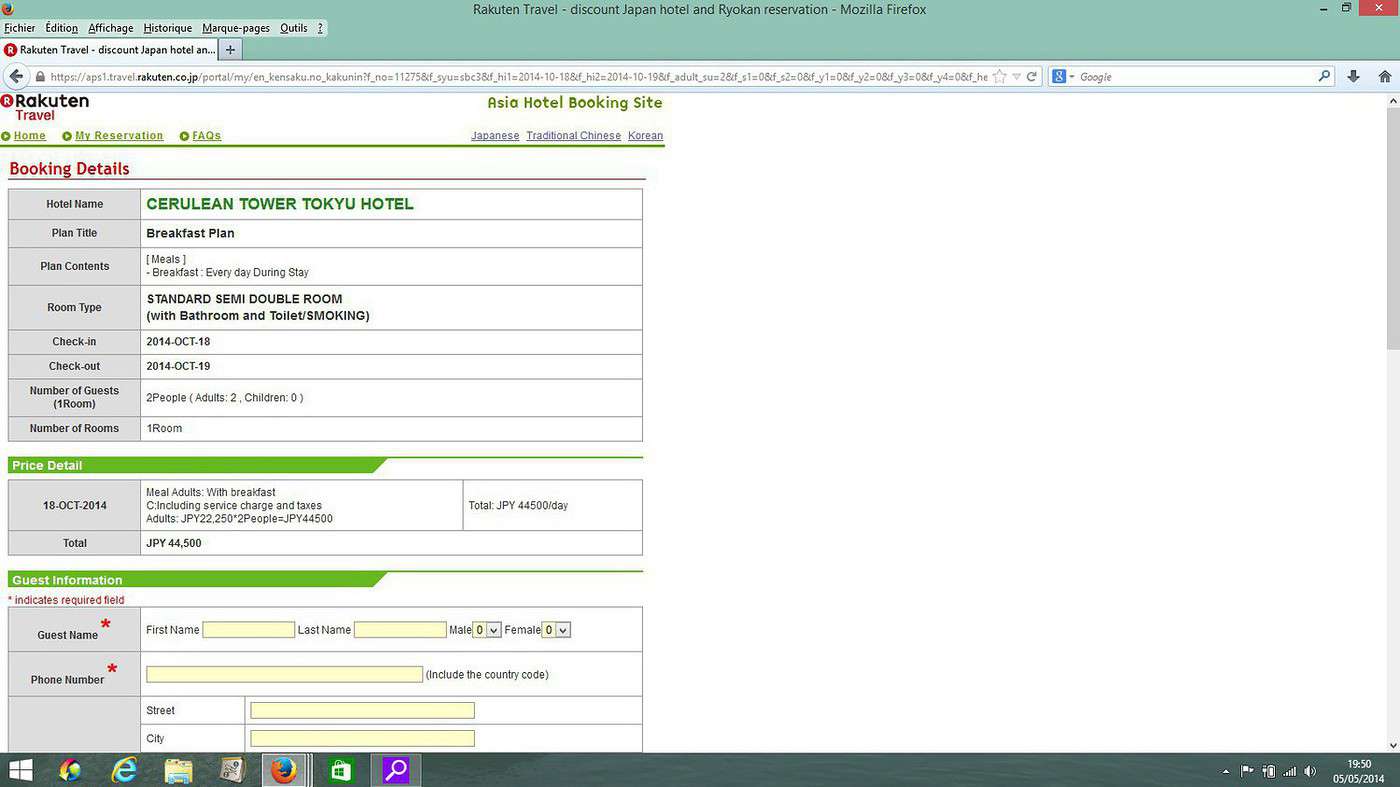The height and width of the screenshot is (787, 1400).
Task: Open the Male count dropdown
Action: click(x=487, y=630)
